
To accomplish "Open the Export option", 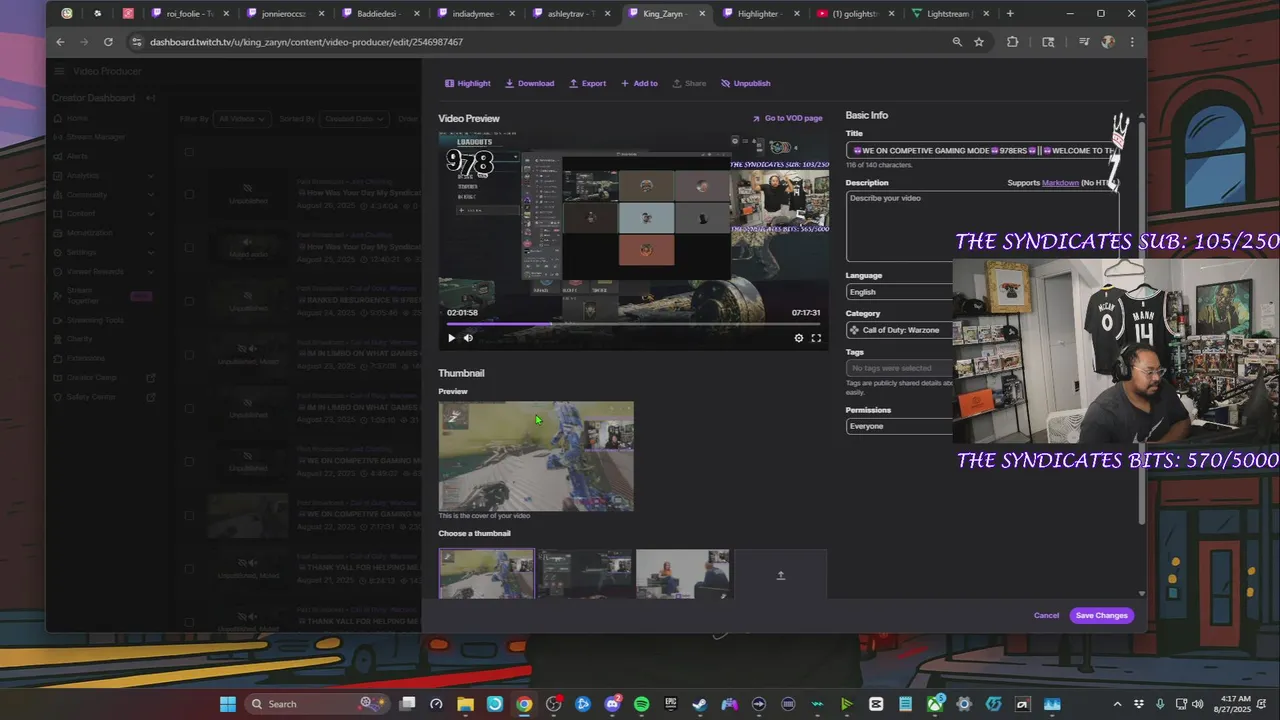I will pyautogui.click(x=587, y=83).
